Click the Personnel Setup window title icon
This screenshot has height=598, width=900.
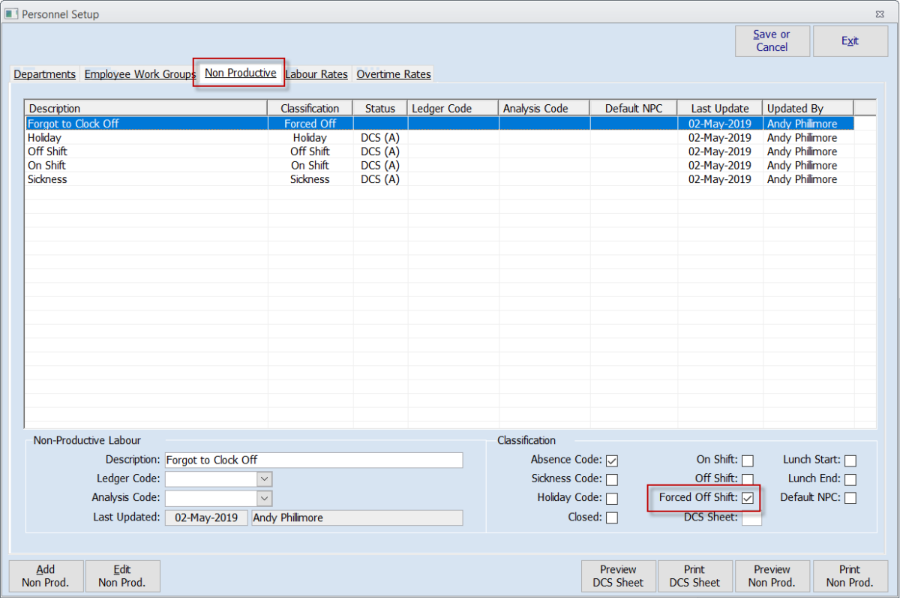[11, 14]
